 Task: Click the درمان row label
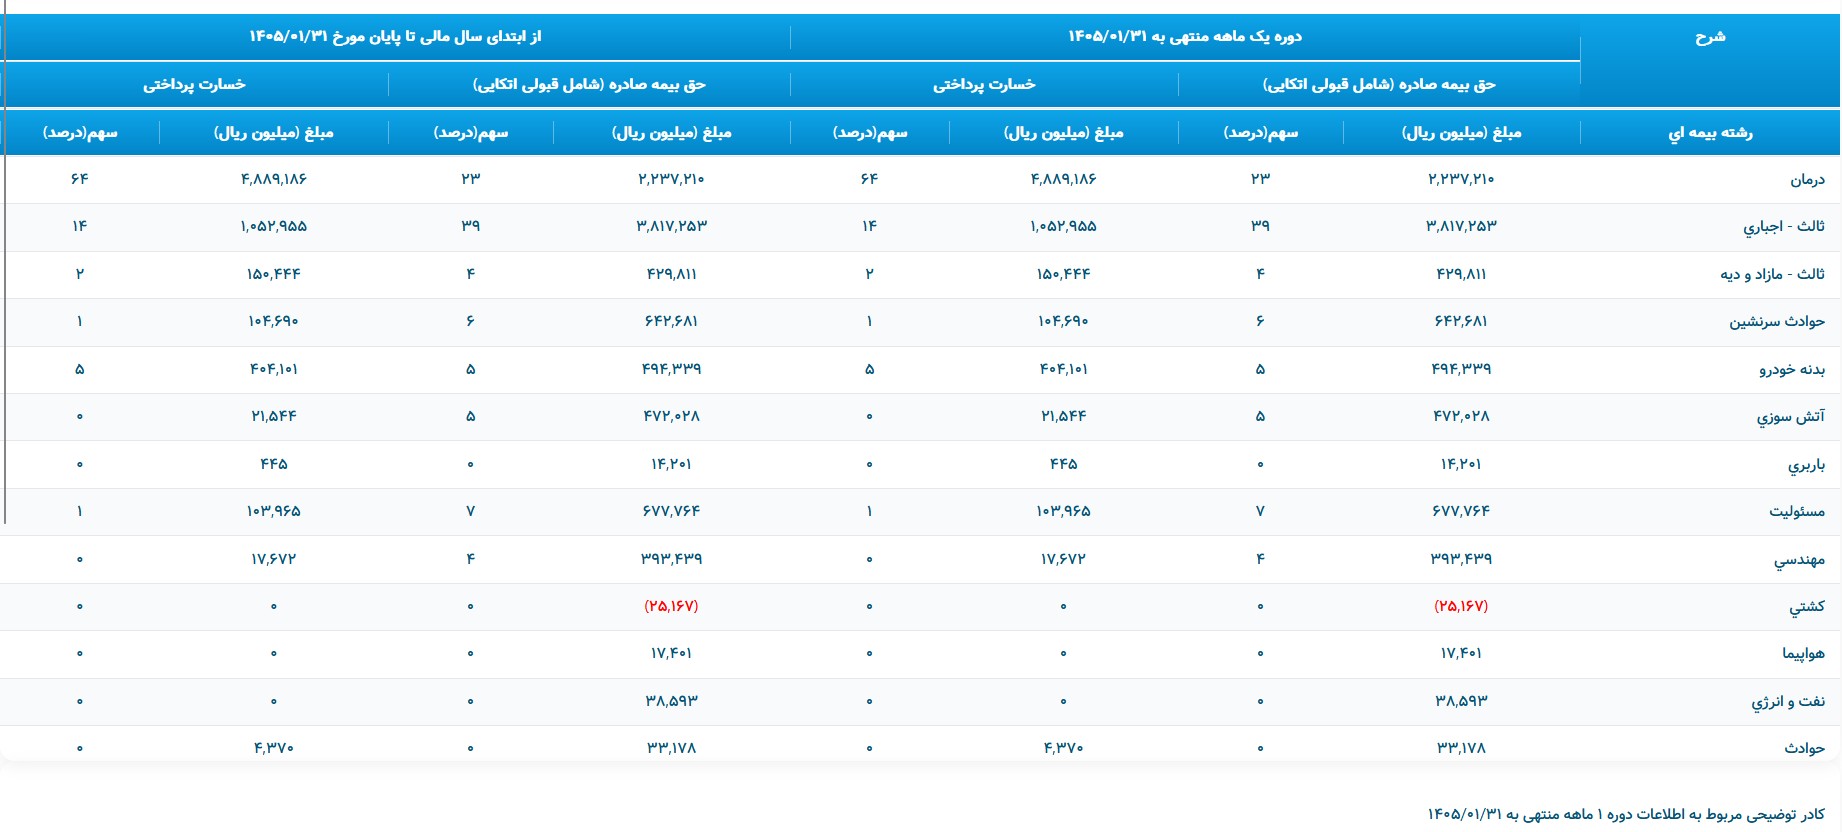tap(1807, 180)
